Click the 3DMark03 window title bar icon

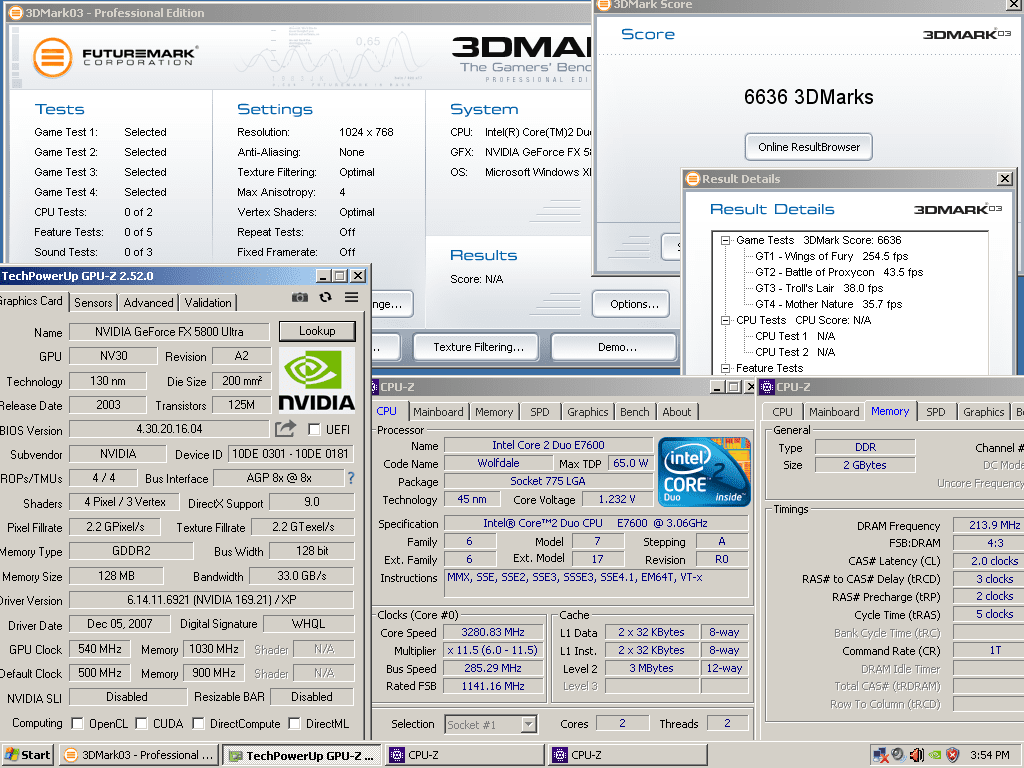tap(15, 12)
